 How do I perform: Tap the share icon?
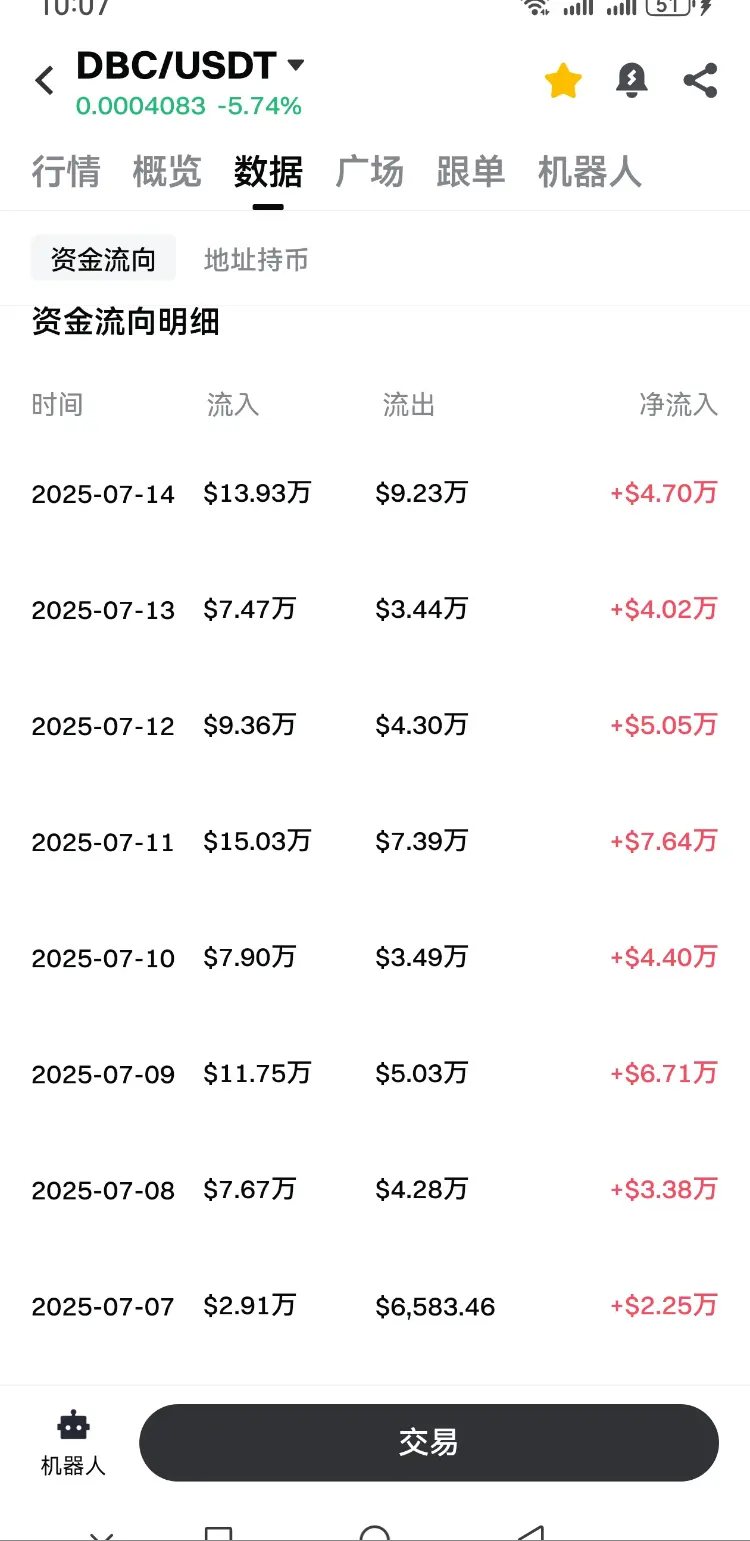click(700, 80)
